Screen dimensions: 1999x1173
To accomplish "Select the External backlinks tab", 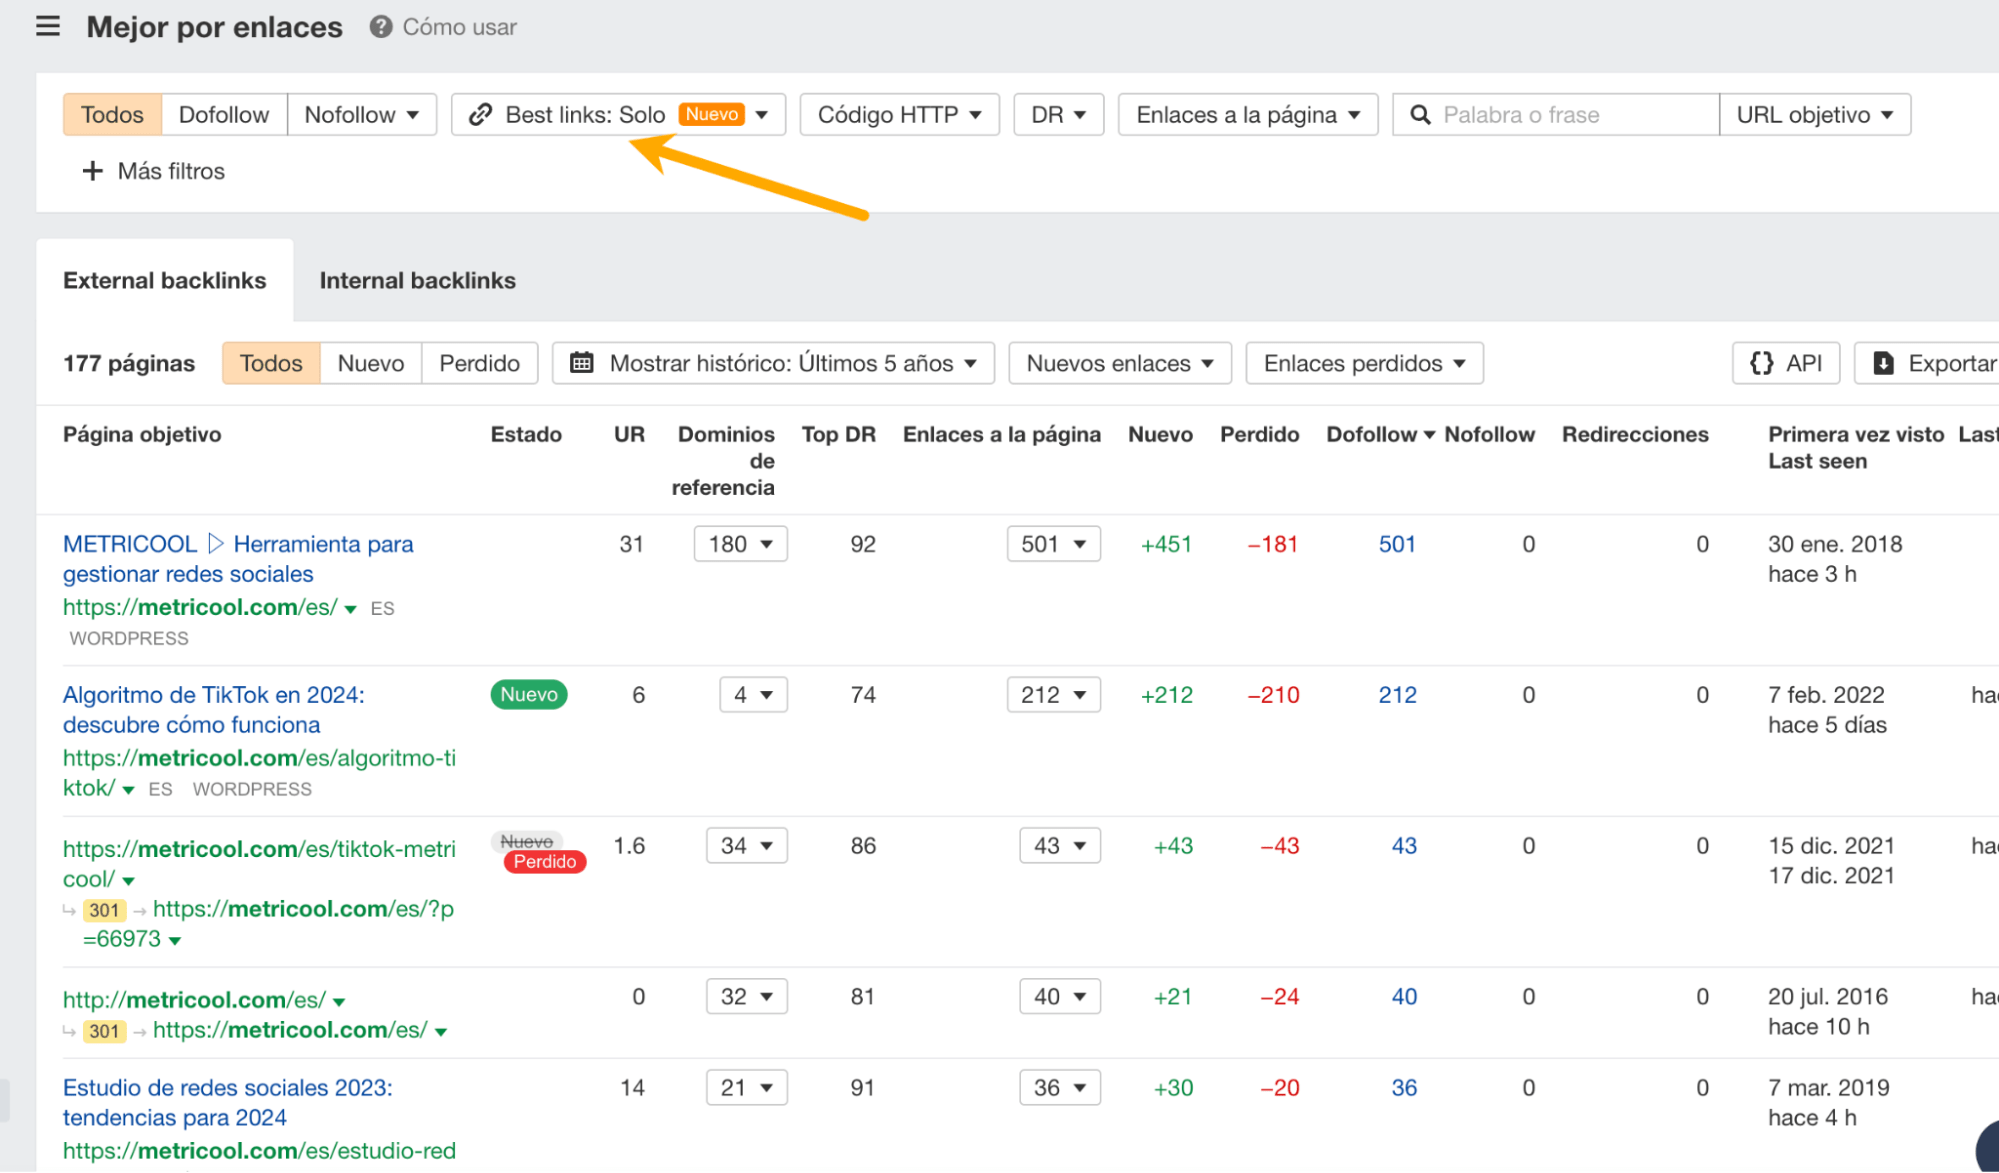I will (x=165, y=280).
